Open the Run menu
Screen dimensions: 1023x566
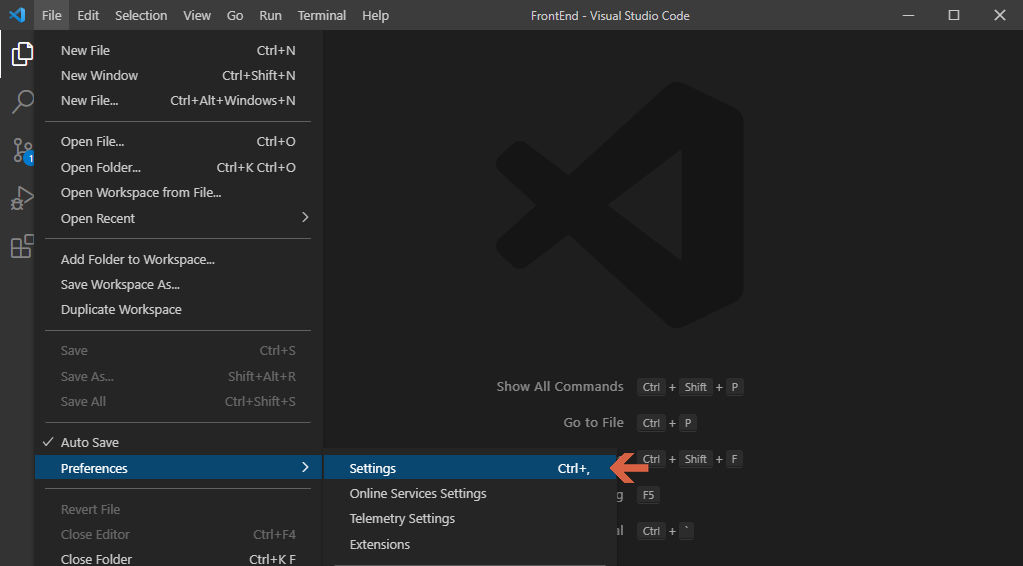(x=271, y=15)
